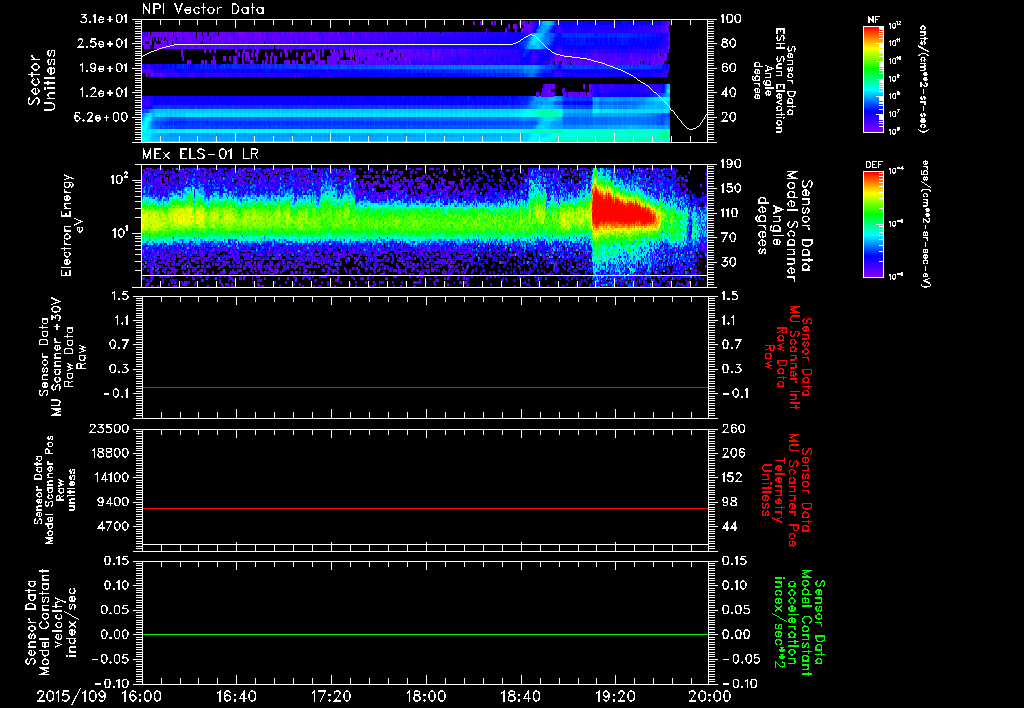Click the "18:00" time axis label
The width and height of the screenshot is (1024, 708).
426,696
